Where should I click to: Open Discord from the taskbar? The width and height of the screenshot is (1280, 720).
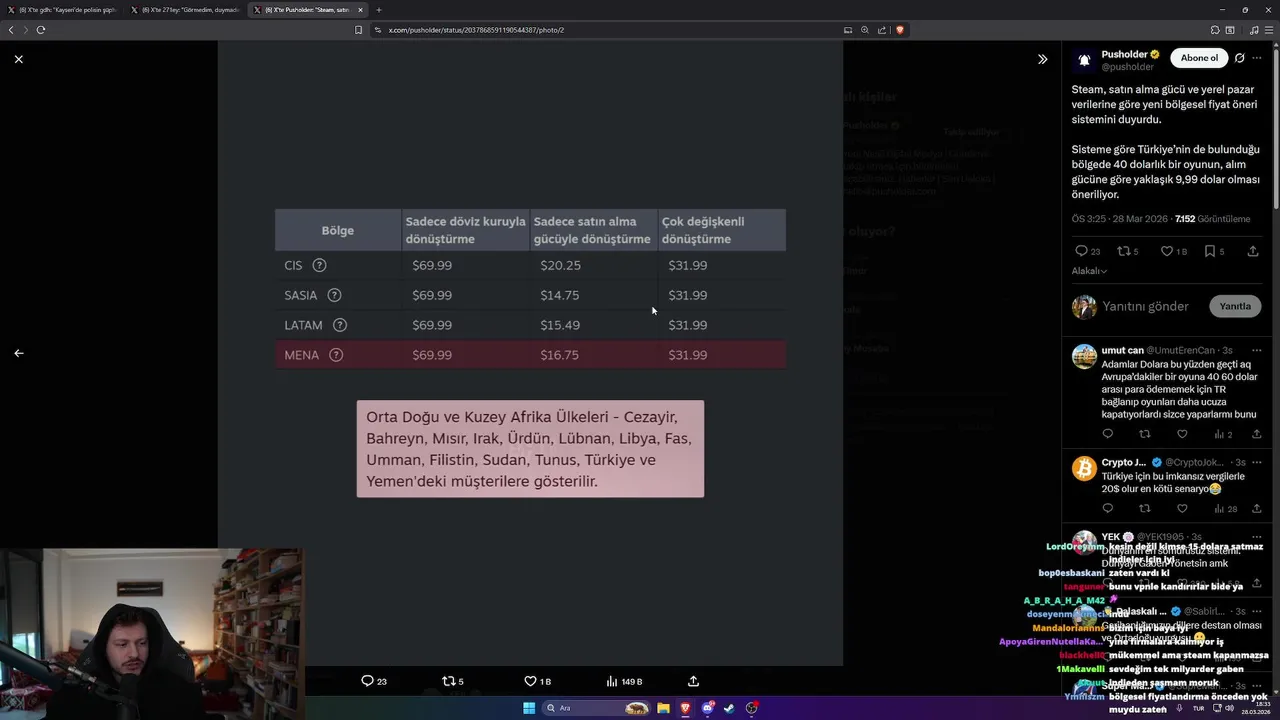(x=708, y=708)
